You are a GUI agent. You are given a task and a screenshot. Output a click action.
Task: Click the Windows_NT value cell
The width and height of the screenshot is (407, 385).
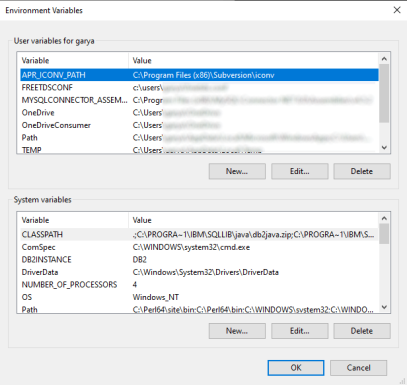coord(156,297)
